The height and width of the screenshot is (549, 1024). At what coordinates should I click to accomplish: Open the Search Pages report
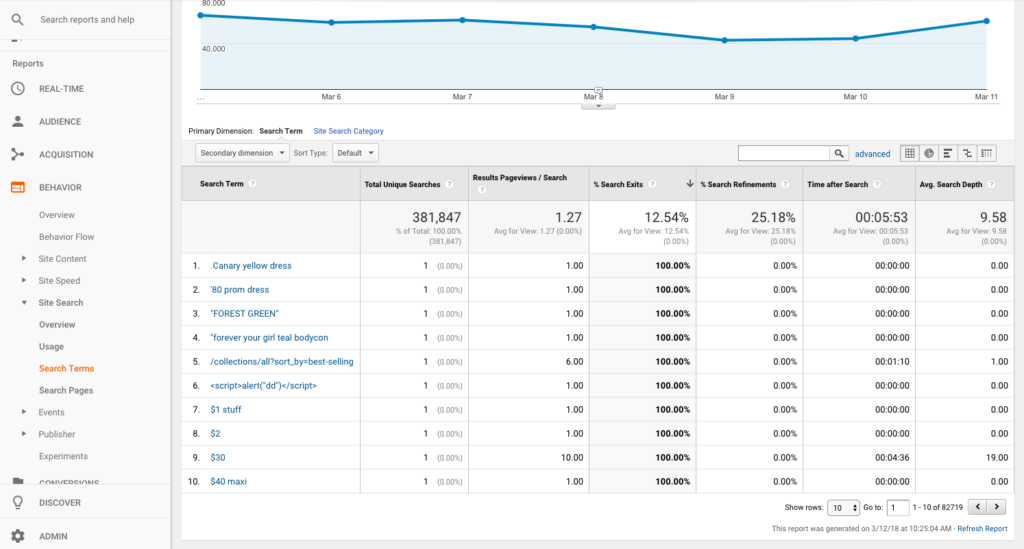point(66,390)
